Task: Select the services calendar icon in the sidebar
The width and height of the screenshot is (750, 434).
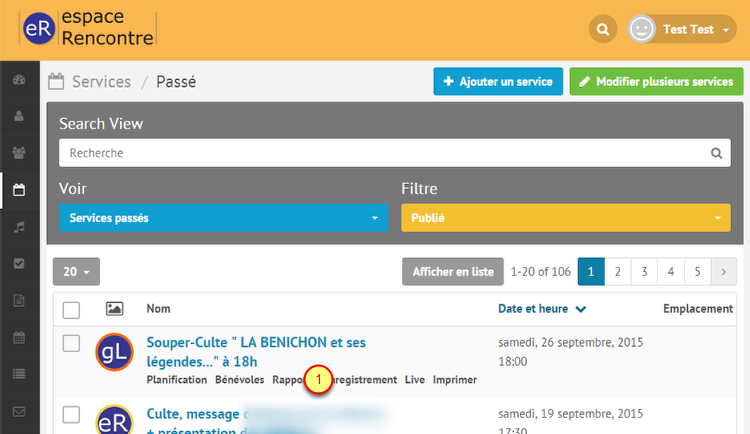Action: [19, 190]
